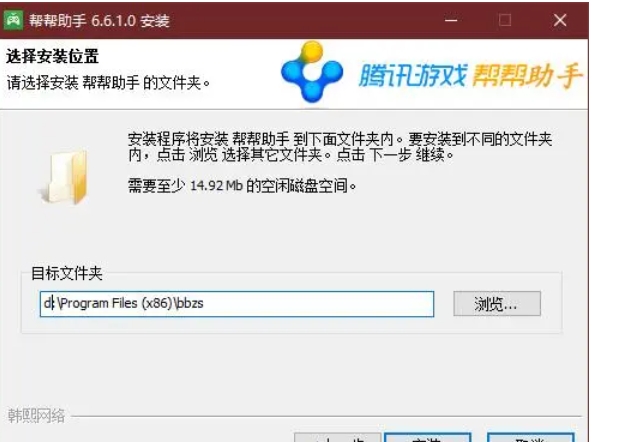Start installation with the 安装 button
The height and width of the screenshot is (442, 633).
428,438
